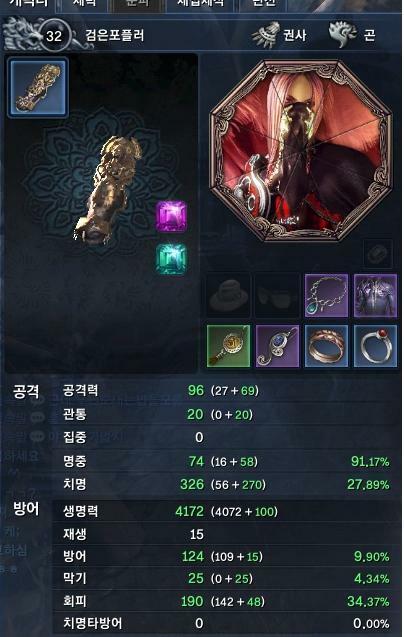Image resolution: width=404 pixels, height=637 pixels.
Task: Click the 곤 race emblem icon
Action: (343, 34)
